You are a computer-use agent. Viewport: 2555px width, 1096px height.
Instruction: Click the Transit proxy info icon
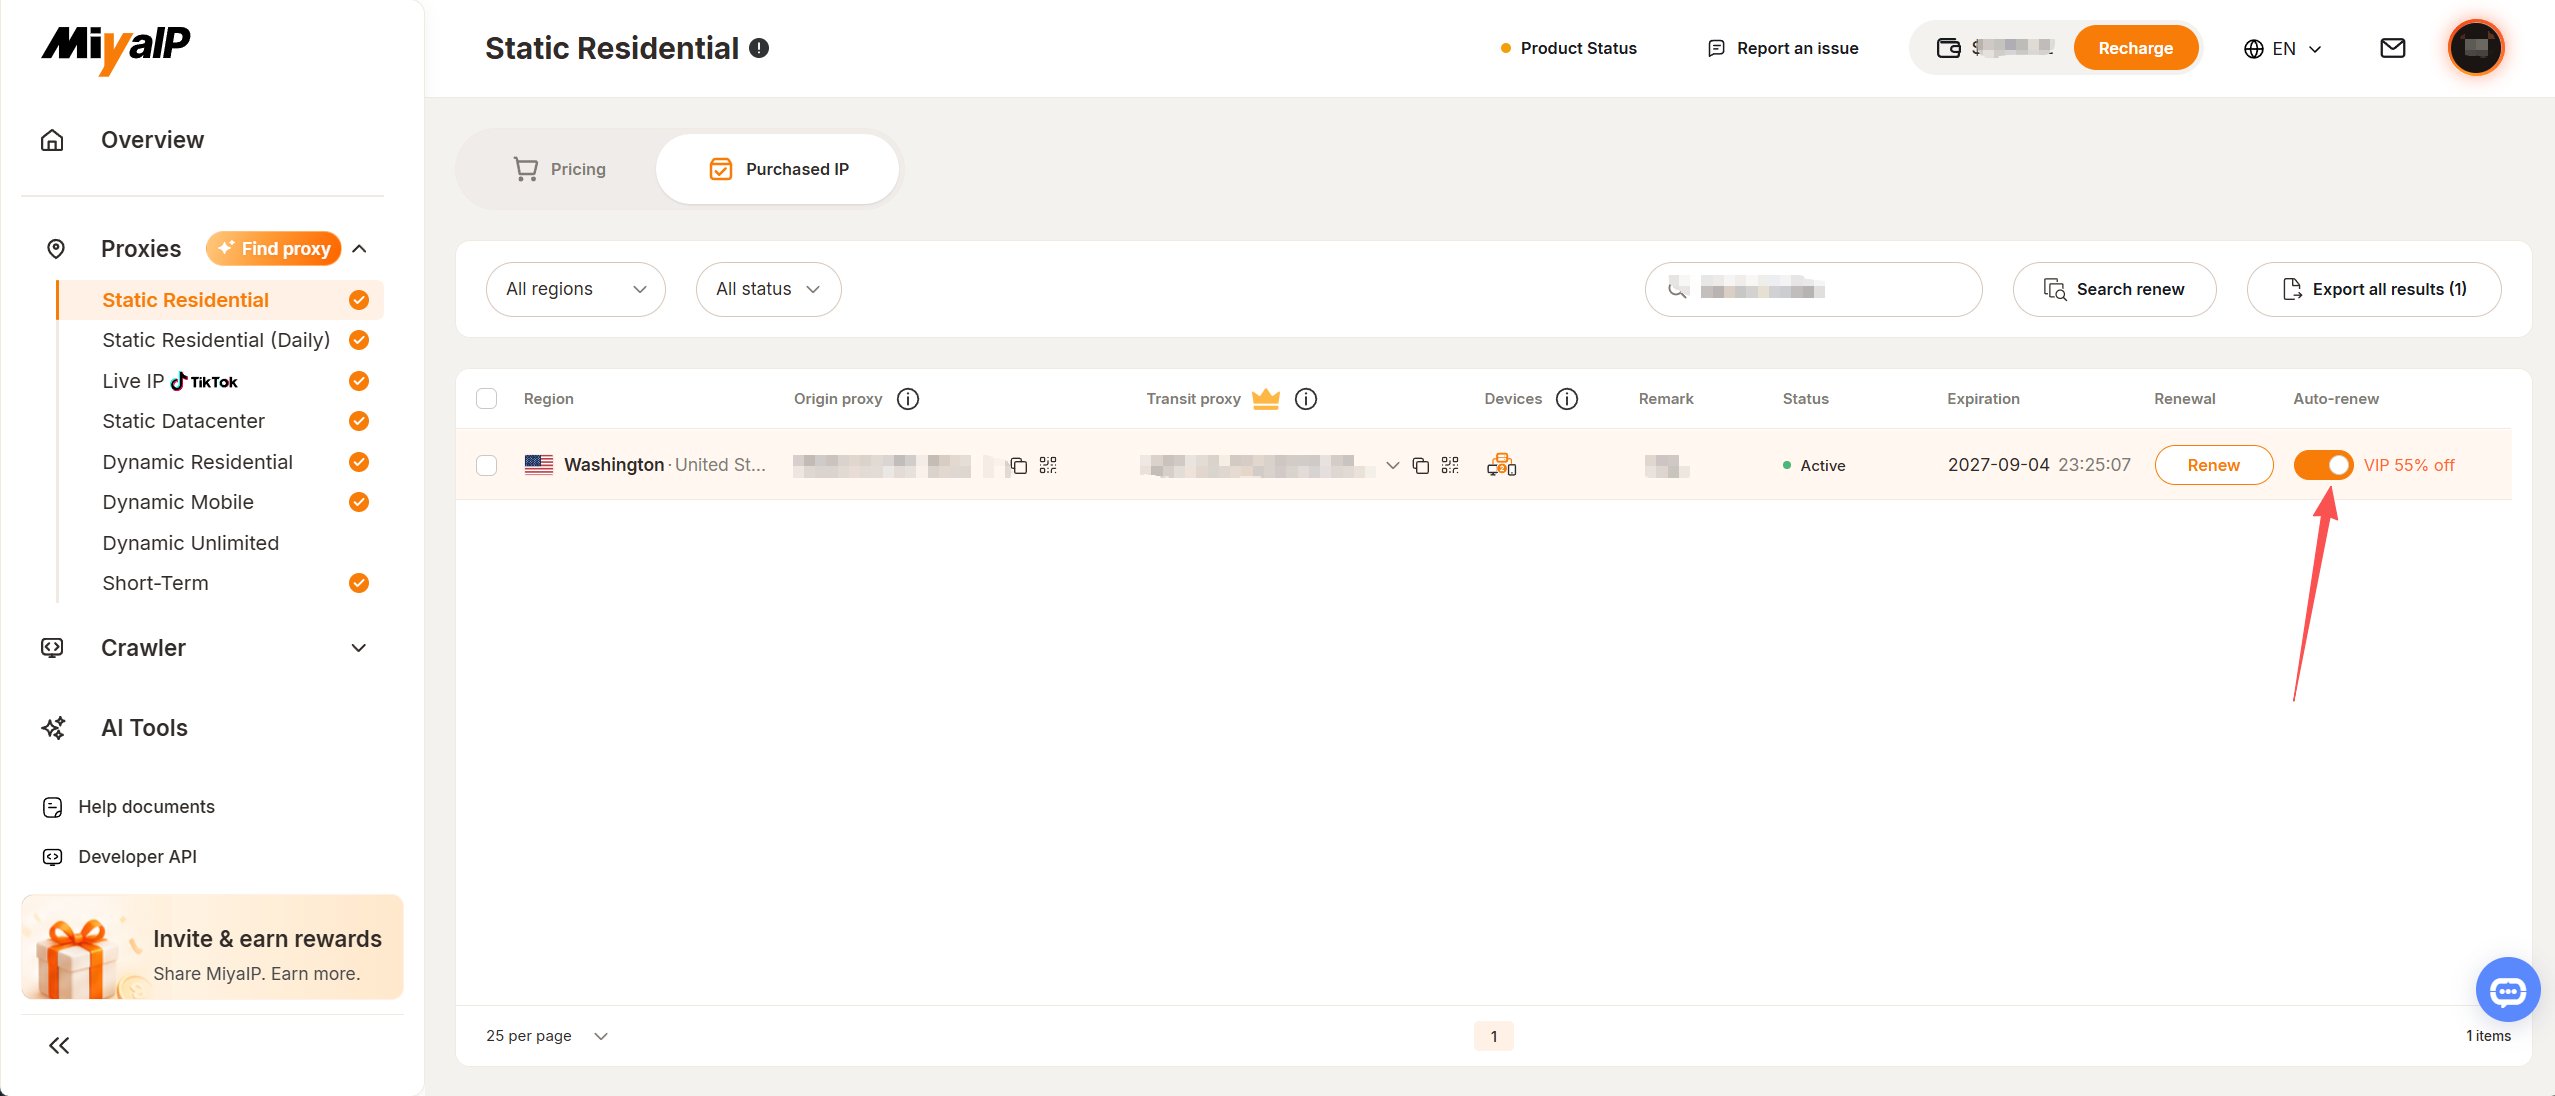pyautogui.click(x=1306, y=399)
